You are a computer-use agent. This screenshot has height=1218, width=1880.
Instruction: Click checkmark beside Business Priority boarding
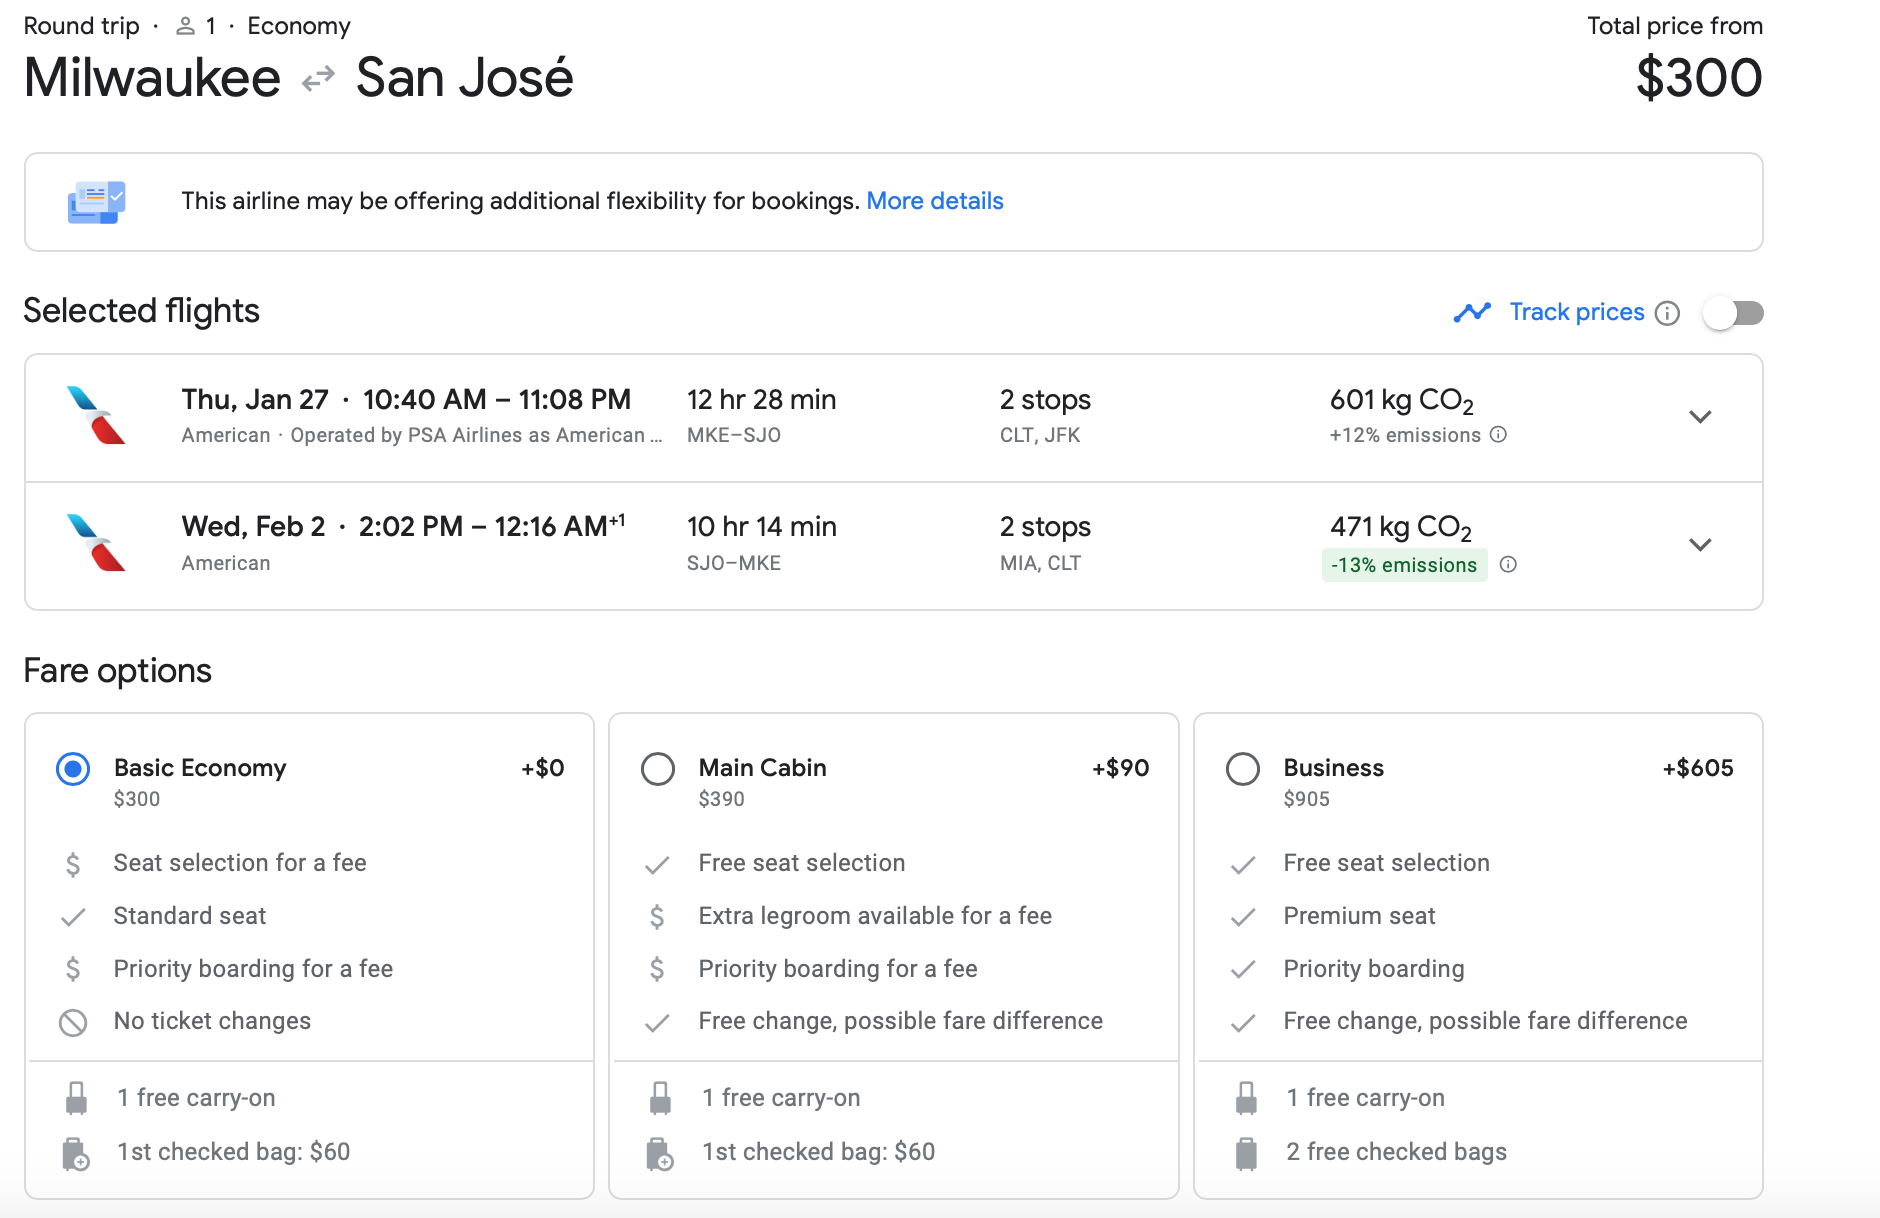(x=1243, y=969)
